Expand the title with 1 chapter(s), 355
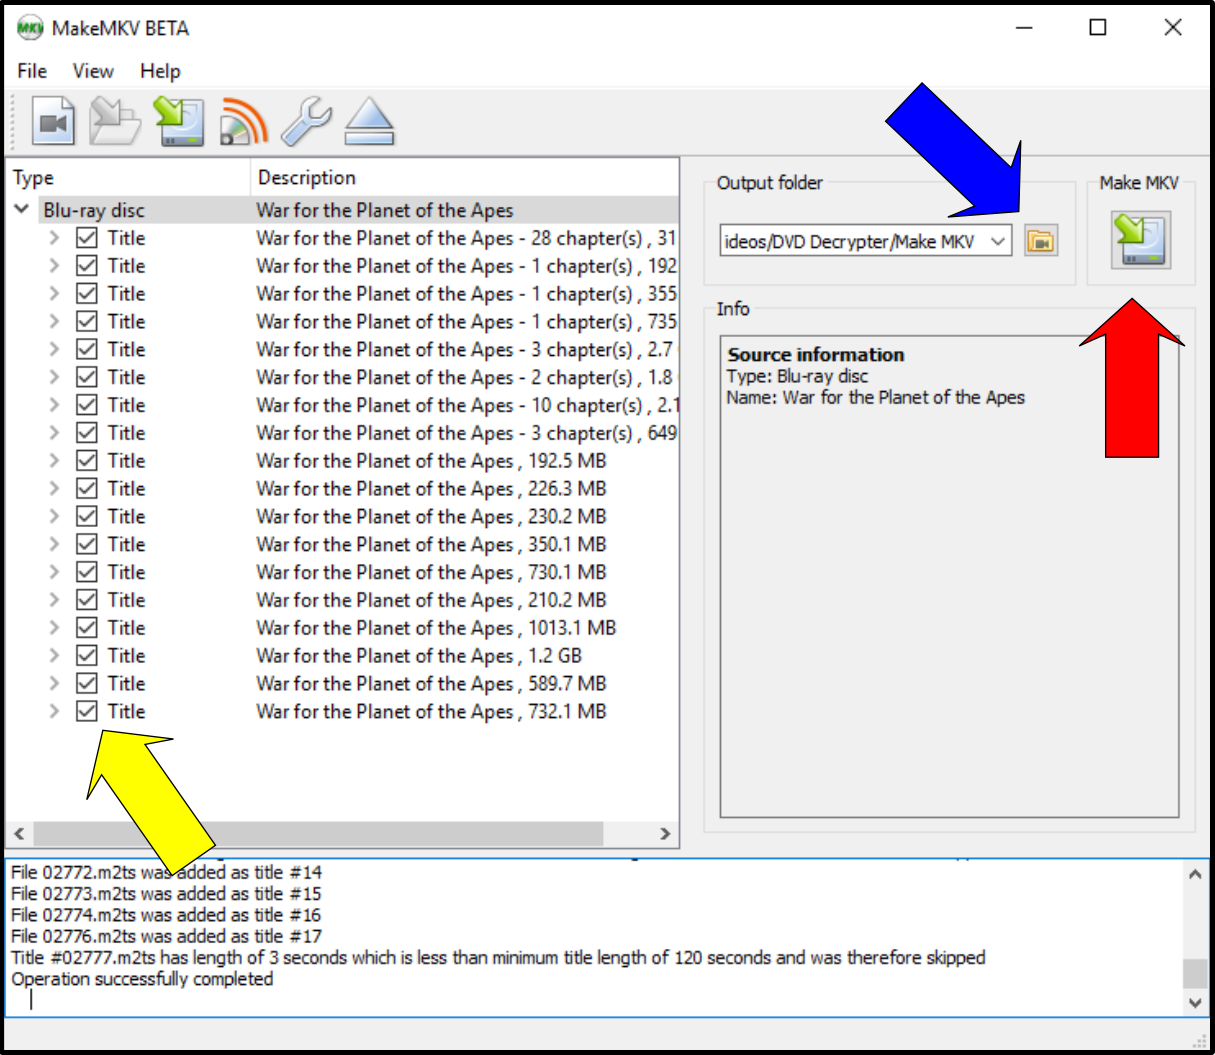Viewport: 1215px width, 1055px height. point(55,294)
